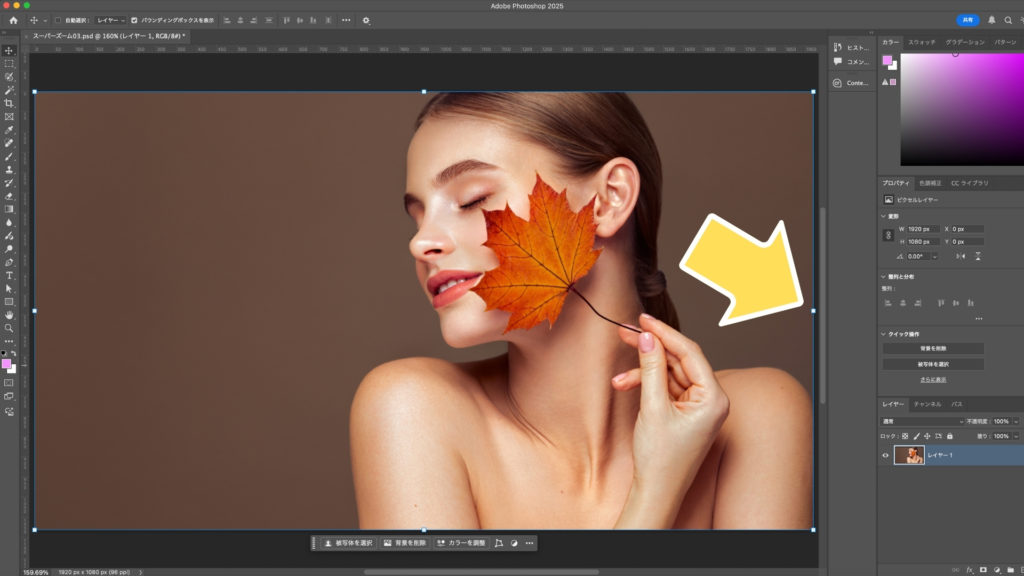The image size is (1024, 576).
Task: Open the レイヤー auto-select target dropdown
Action: tap(110, 20)
